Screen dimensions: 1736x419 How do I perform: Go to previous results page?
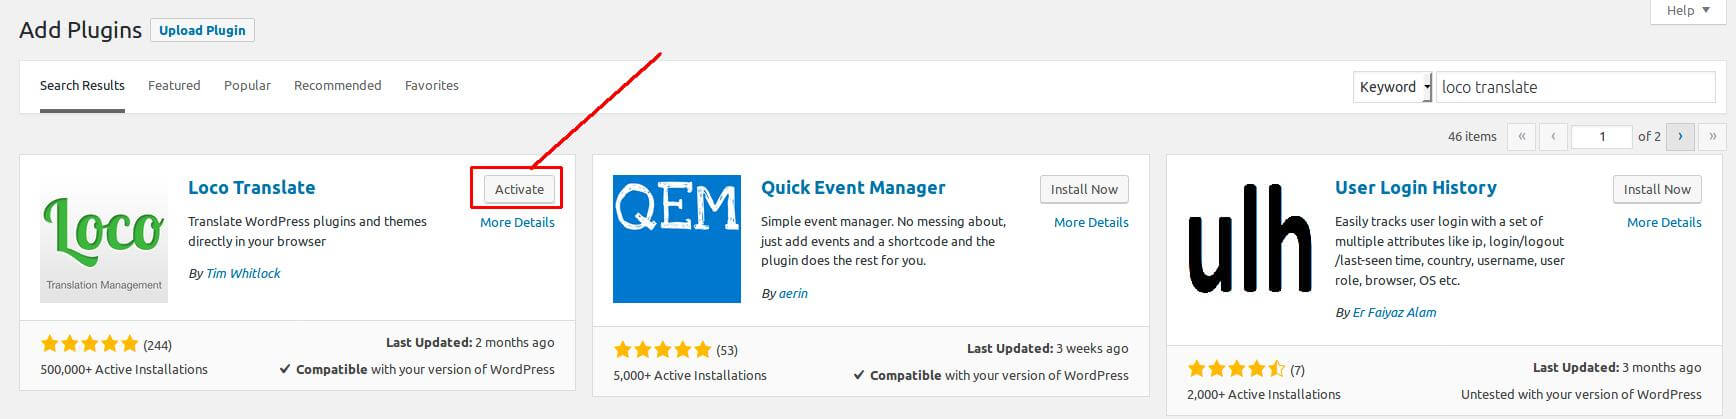(1553, 137)
